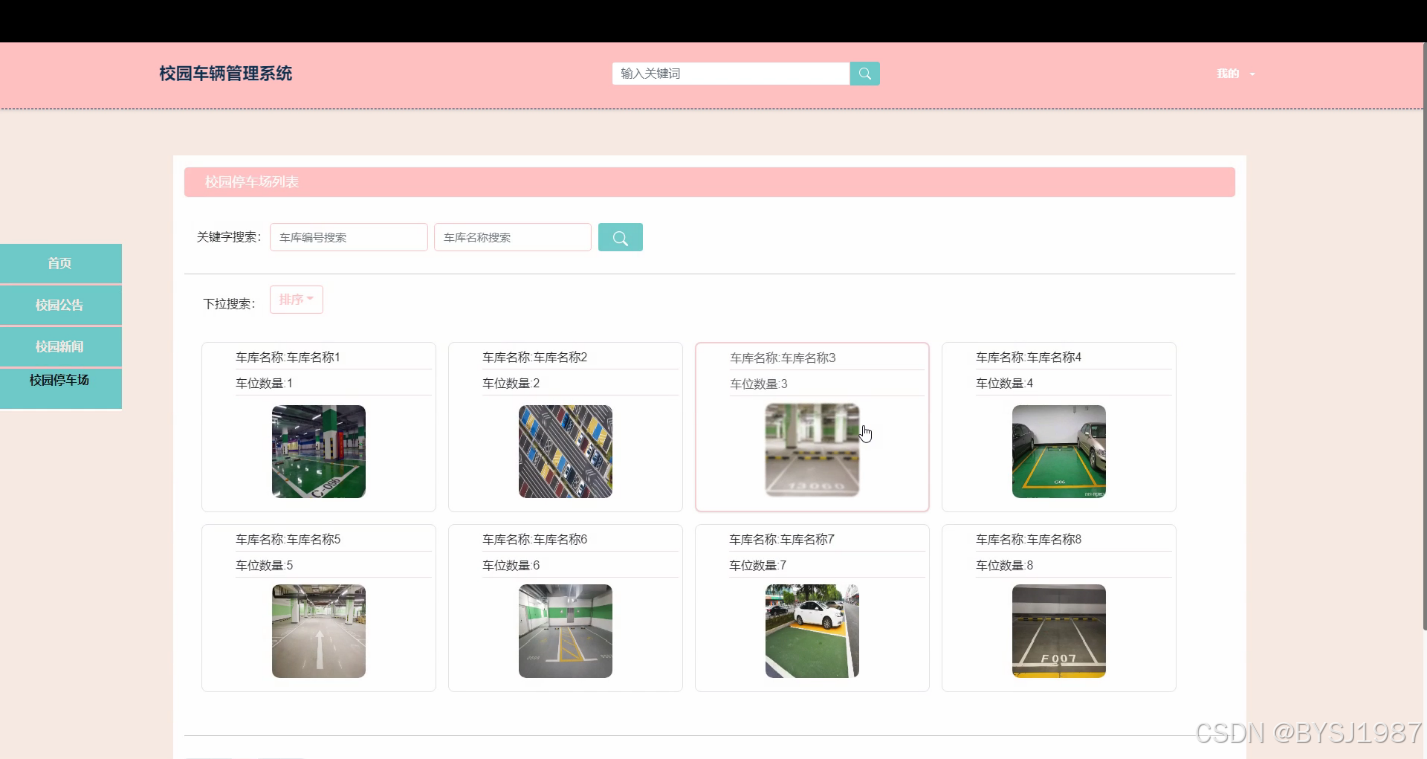Click text 车位数量:4

point(1005,383)
